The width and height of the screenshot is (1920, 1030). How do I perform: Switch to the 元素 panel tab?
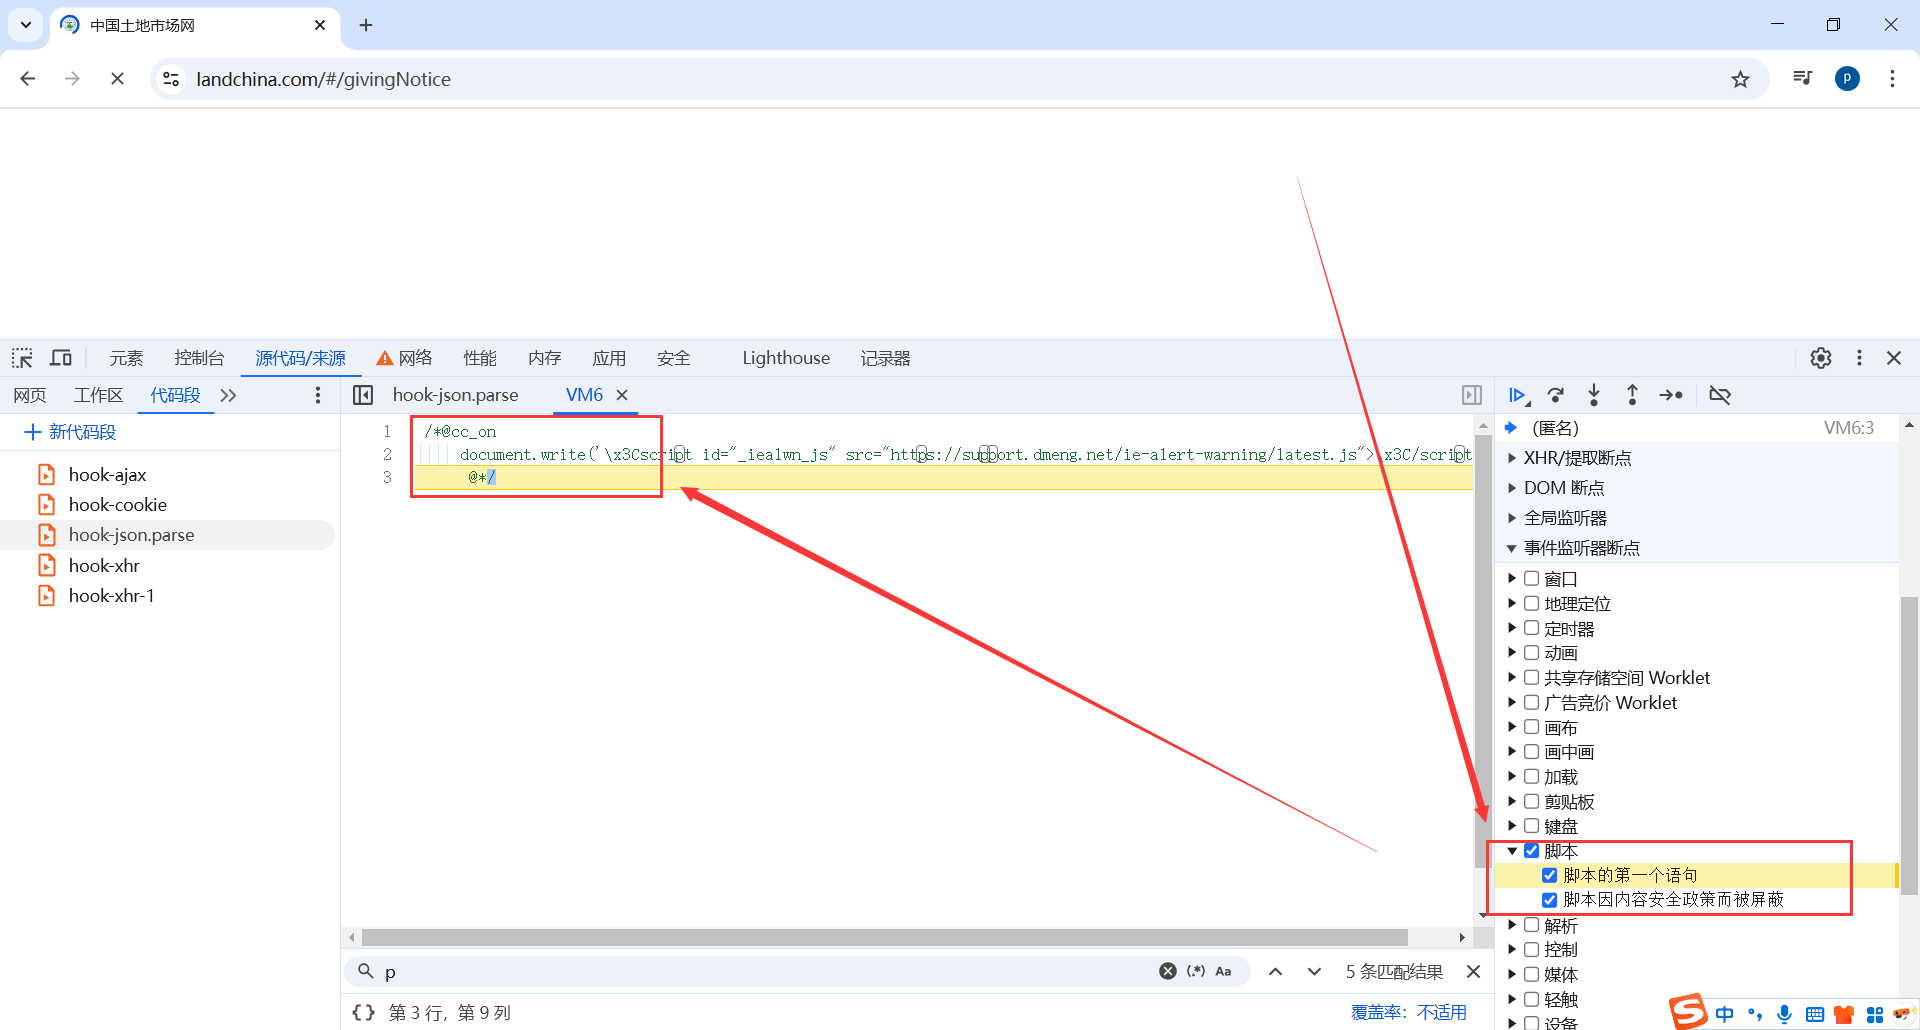[127, 358]
